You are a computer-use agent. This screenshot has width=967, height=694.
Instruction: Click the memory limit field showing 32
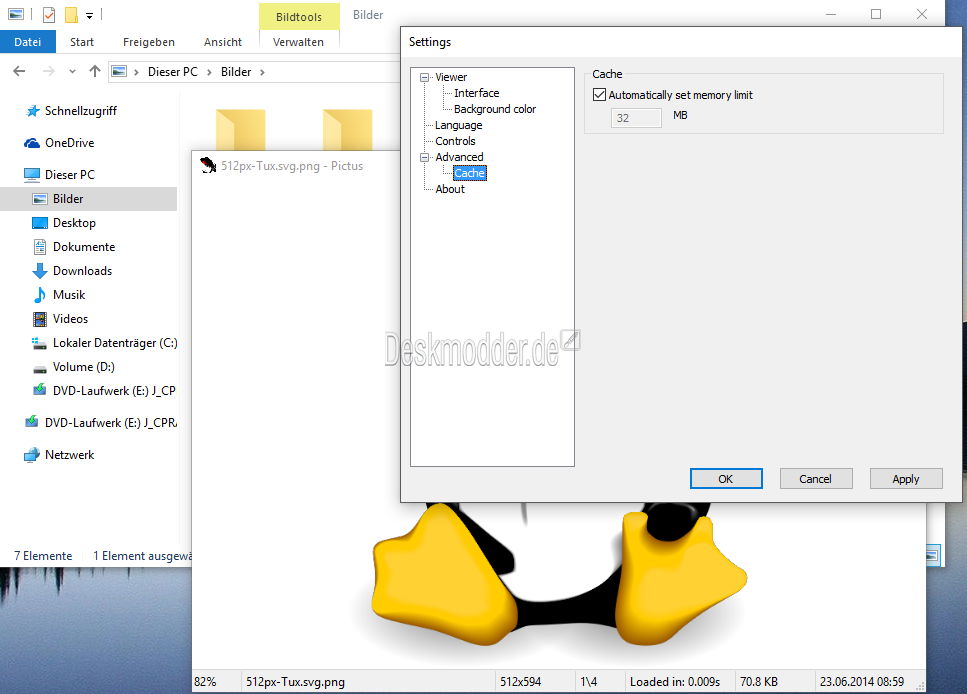636,118
